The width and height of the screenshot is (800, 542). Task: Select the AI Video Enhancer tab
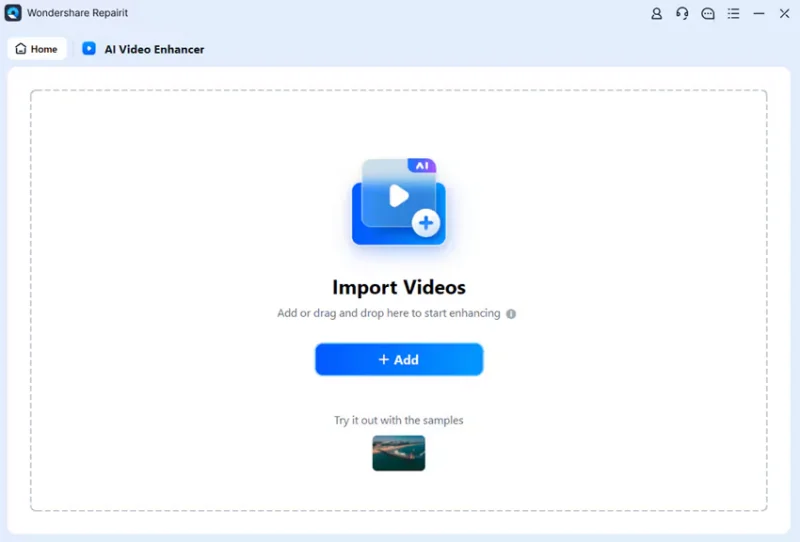click(153, 49)
